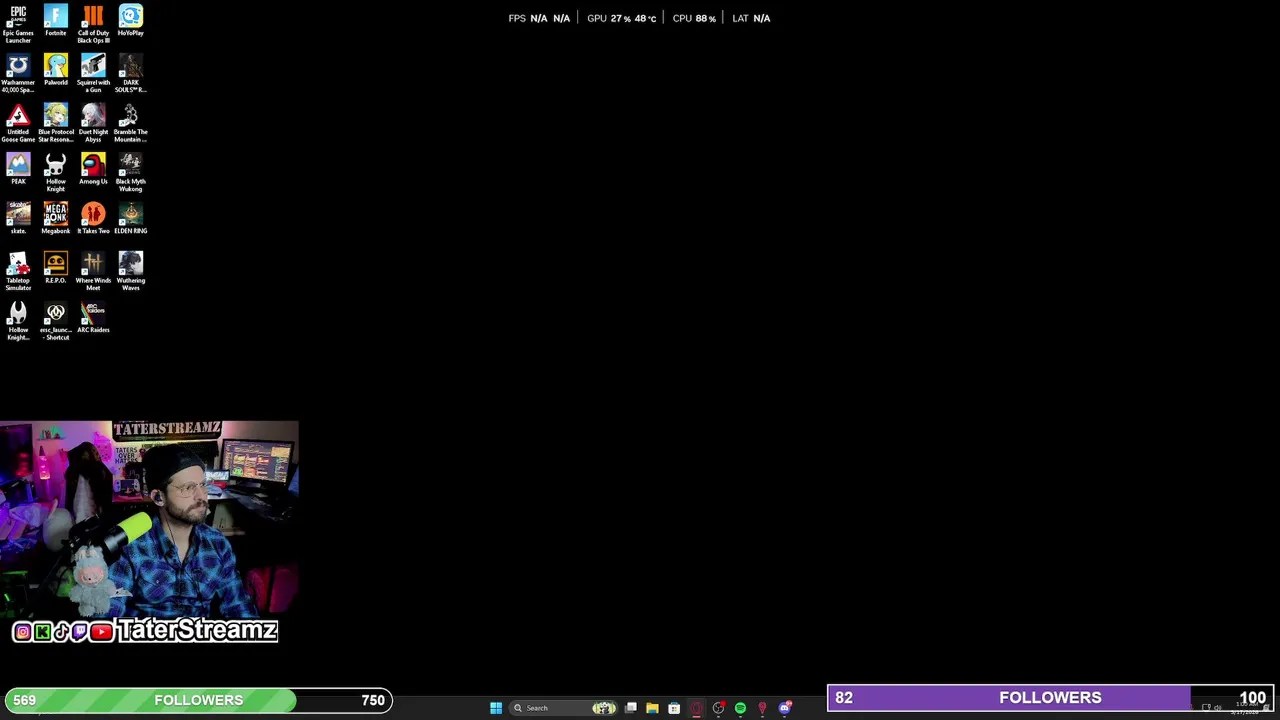Select the Hollow Knight Silksong icon in bottom row
The width and height of the screenshot is (1280, 720).
click(18, 322)
